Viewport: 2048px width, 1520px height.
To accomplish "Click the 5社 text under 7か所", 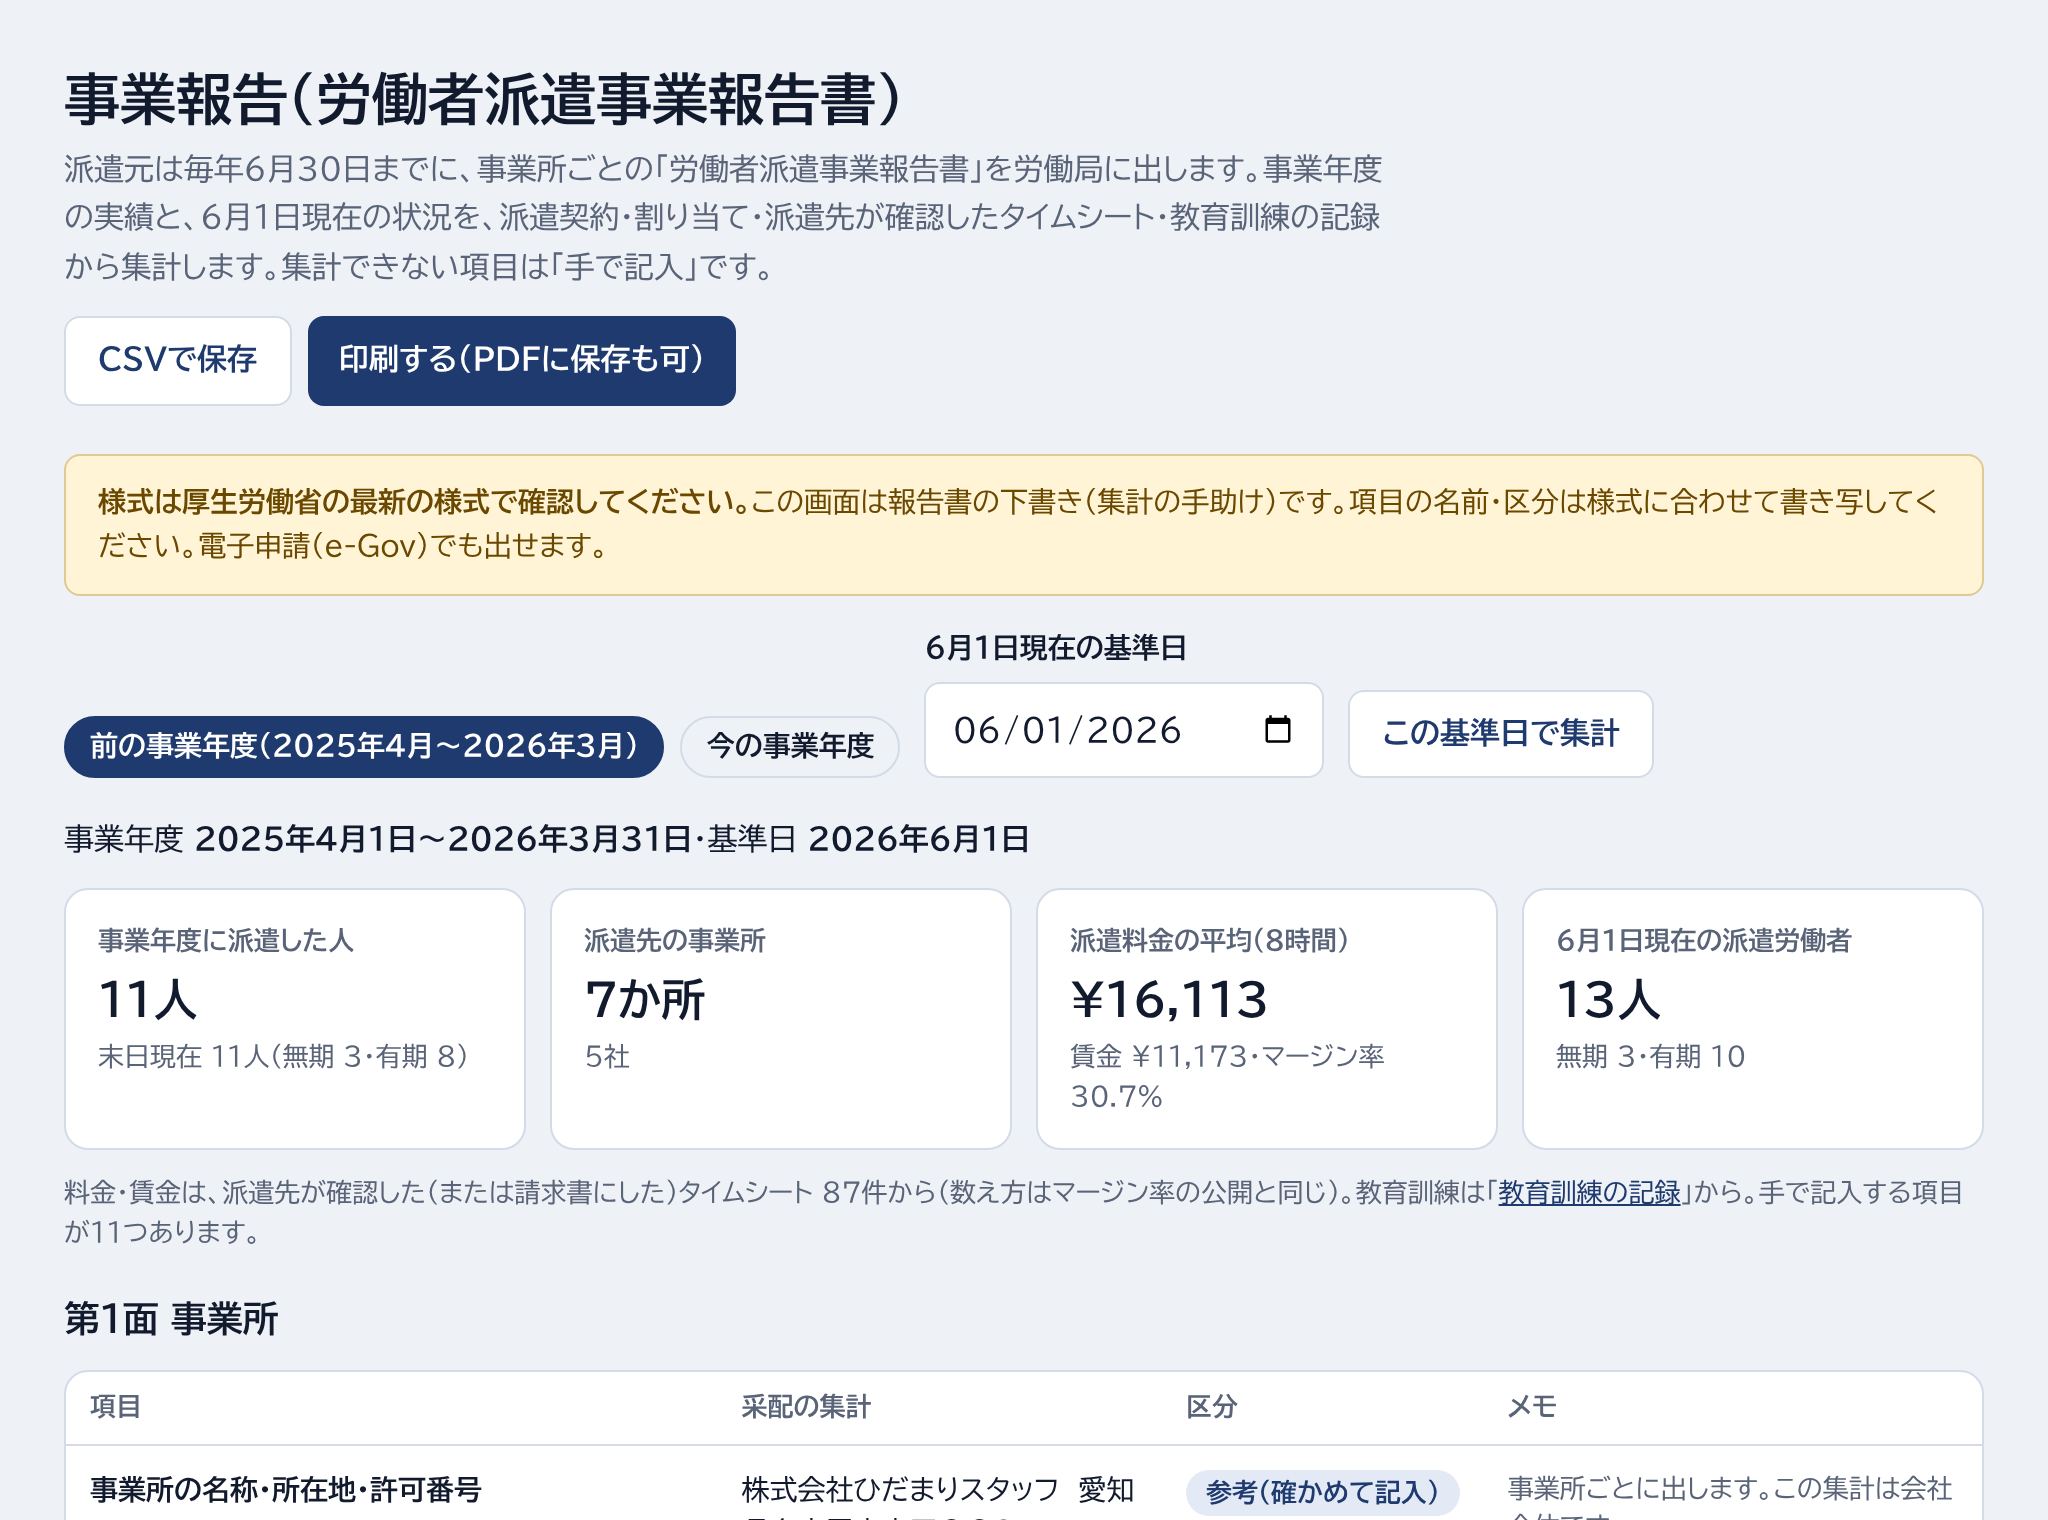I will pos(607,1057).
